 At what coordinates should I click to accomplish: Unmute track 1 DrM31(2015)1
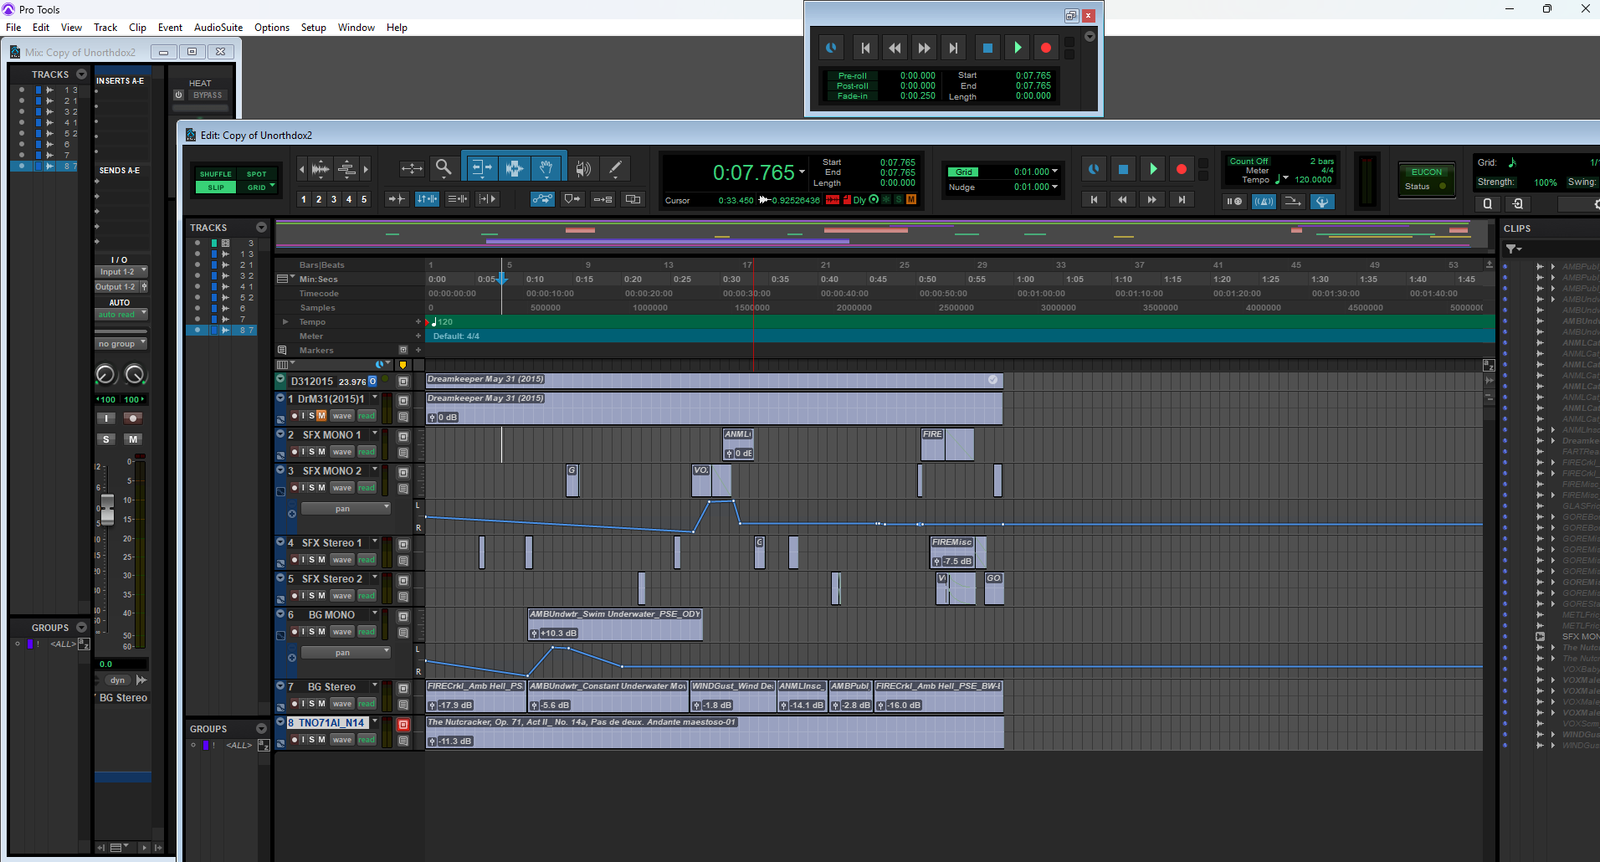coord(322,416)
